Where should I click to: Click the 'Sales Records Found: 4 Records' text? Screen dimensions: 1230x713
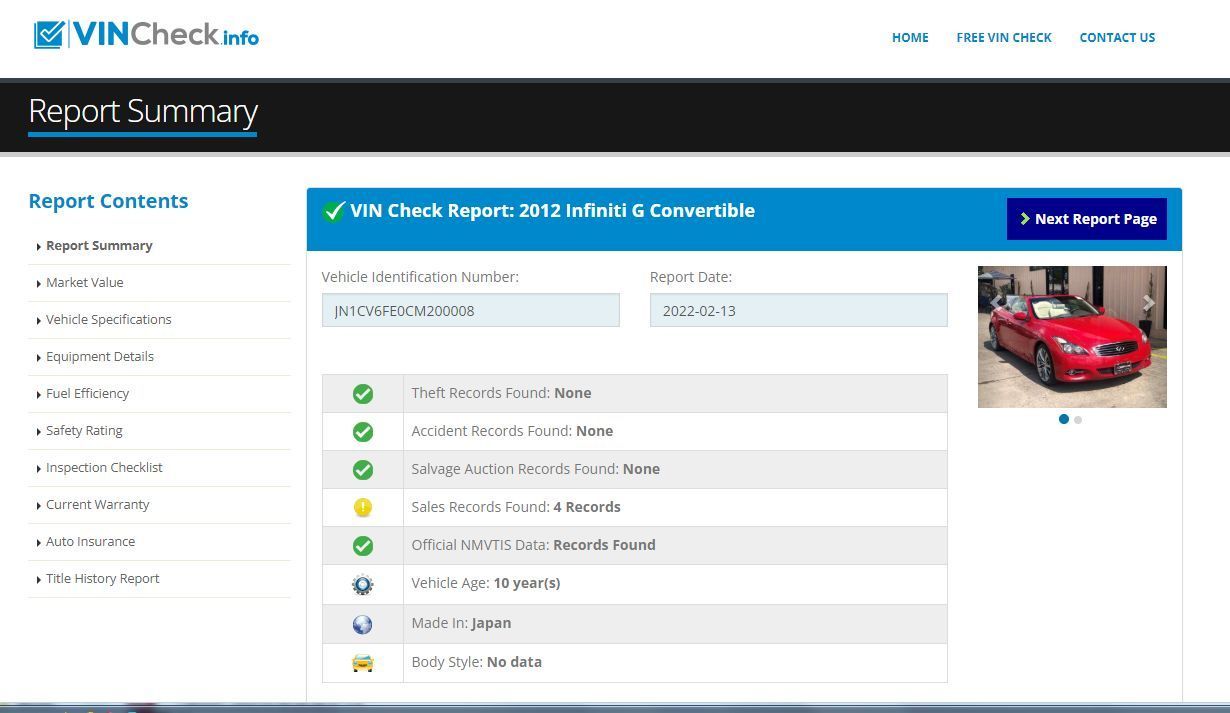coord(516,507)
